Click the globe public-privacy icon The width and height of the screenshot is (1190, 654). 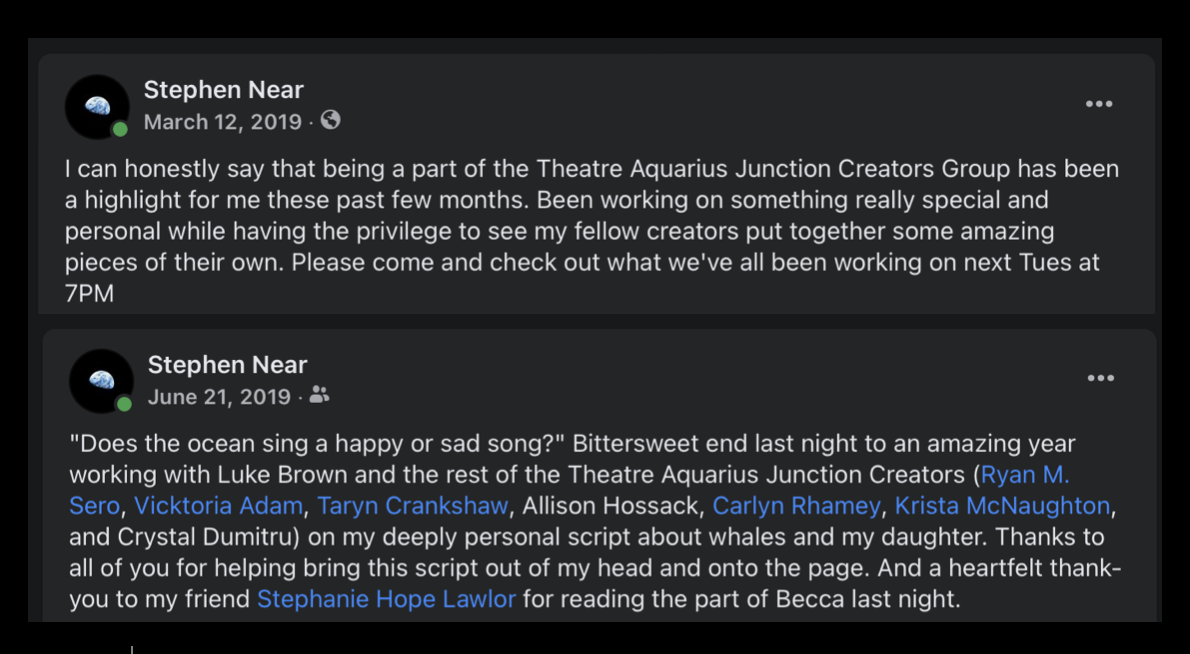(x=331, y=121)
